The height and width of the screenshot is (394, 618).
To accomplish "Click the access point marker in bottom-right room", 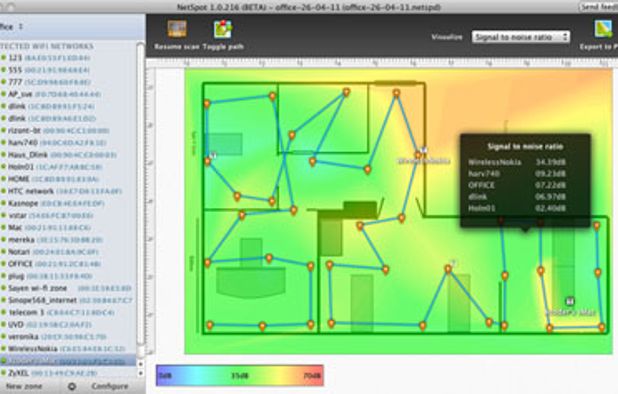I will tap(570, 301).
